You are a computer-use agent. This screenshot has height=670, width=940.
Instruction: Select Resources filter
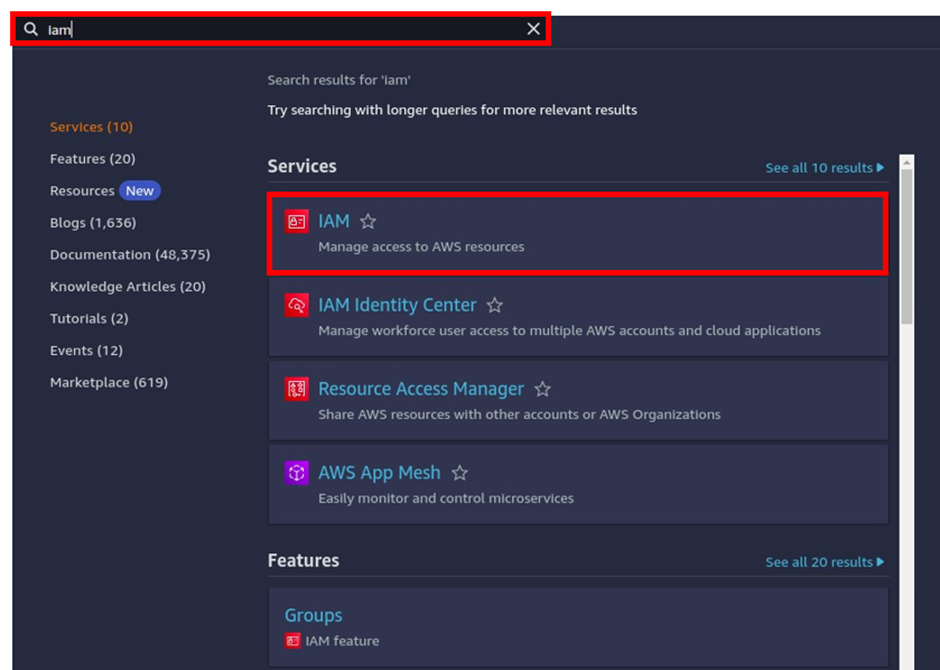[x=82, y=191]
